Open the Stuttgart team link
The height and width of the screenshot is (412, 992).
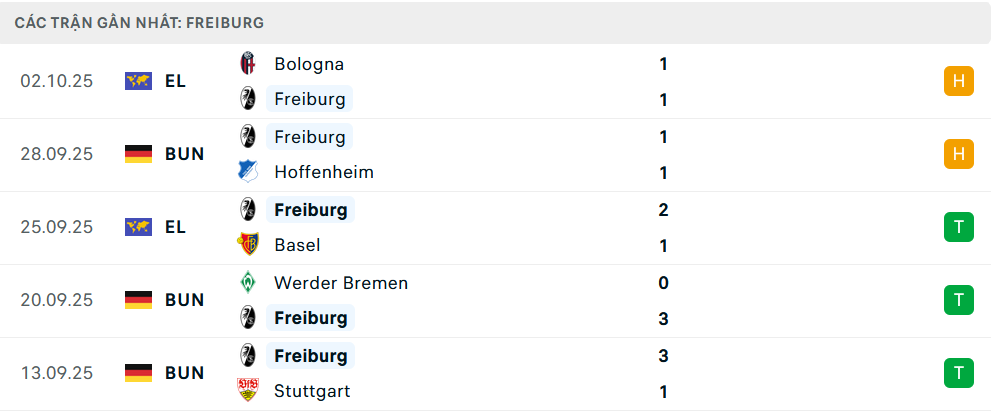coord(312,391)
